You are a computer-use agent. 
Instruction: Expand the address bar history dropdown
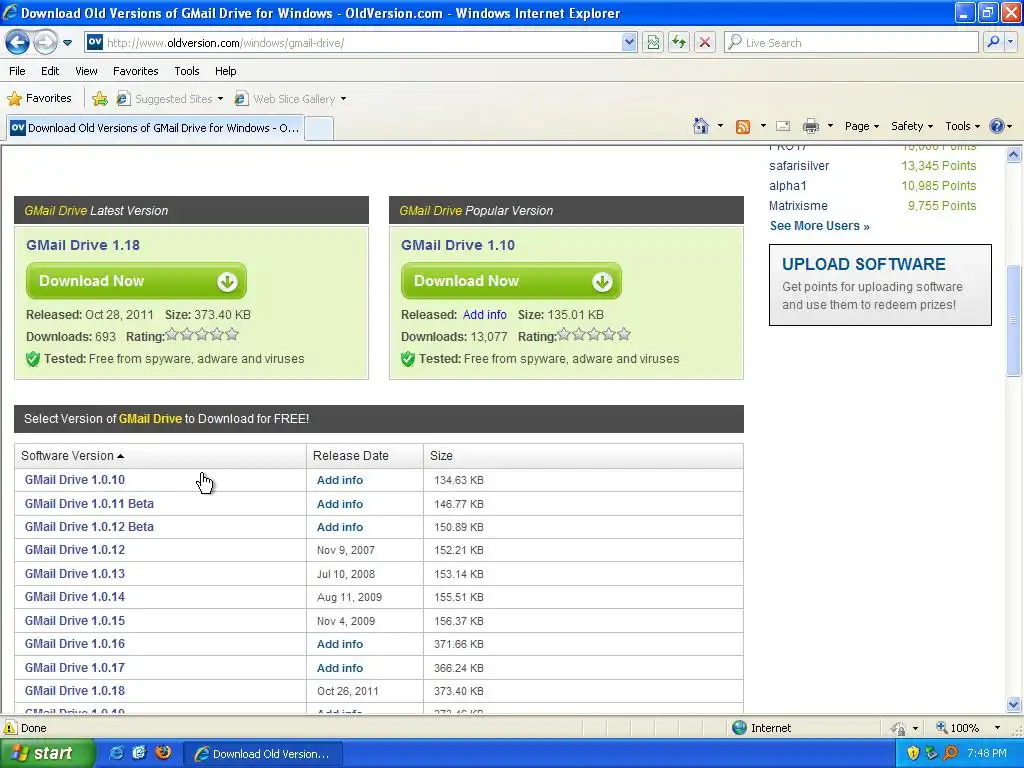pos(629,43)
